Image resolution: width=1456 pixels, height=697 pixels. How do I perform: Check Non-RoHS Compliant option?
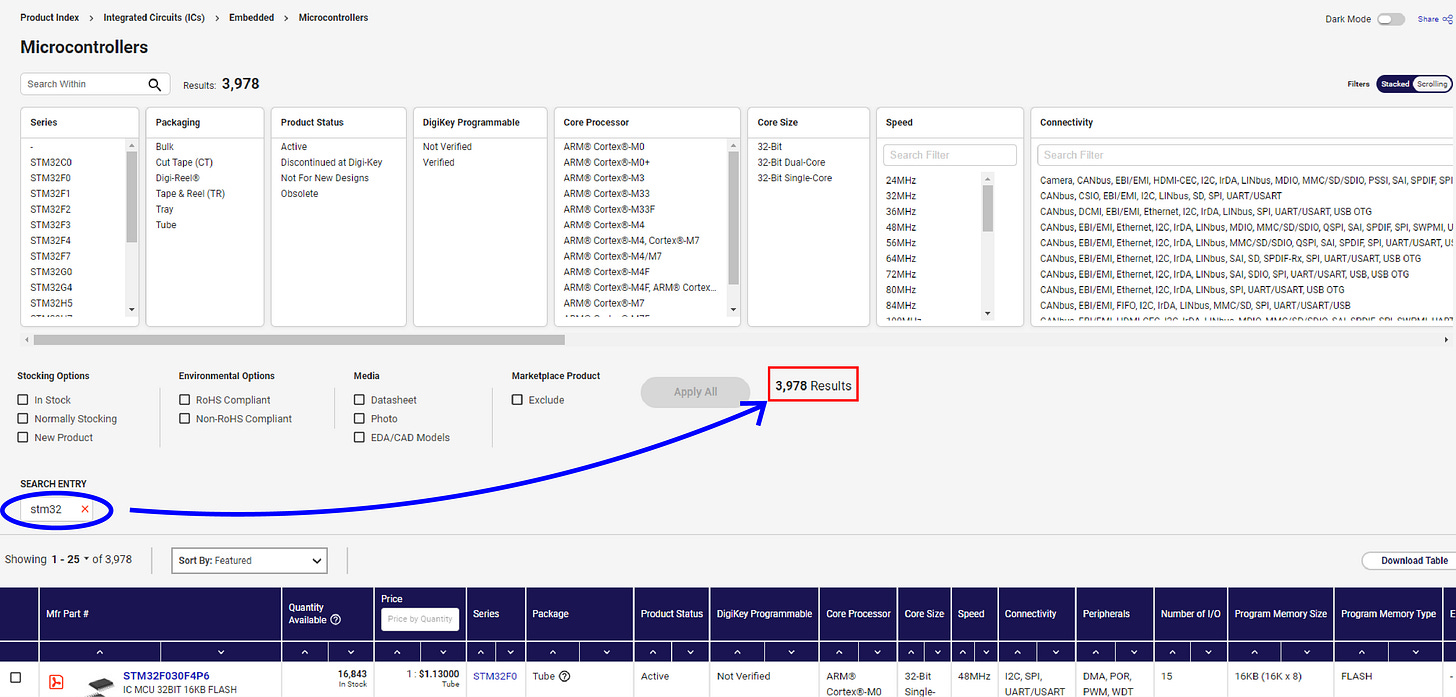point(185,419)
